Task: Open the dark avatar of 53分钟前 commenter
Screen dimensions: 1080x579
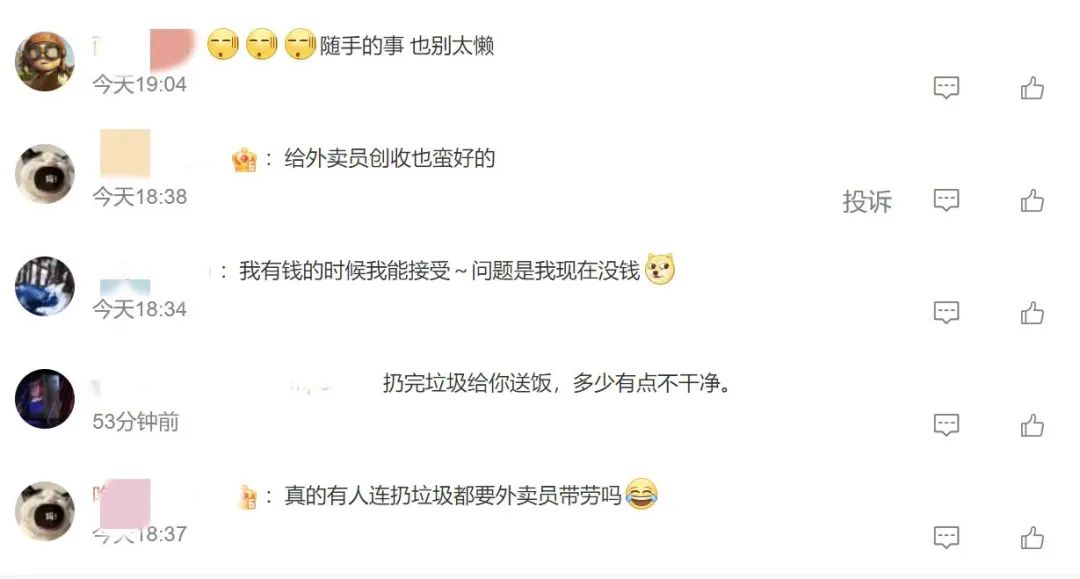Action: point(45,398)
